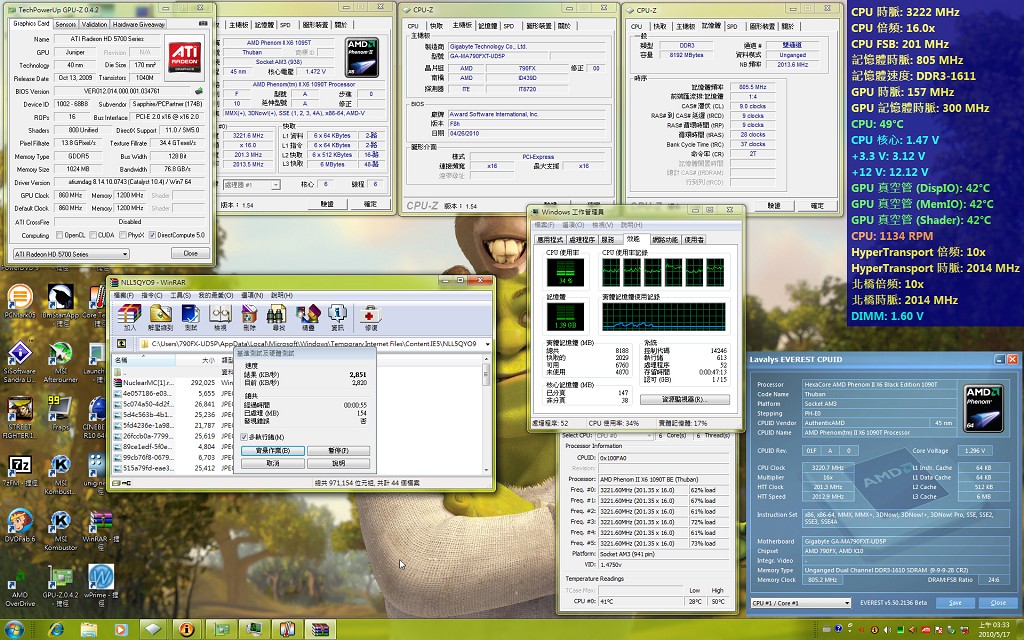Open Street Fighter desktop shortcut

pyautogui.click(x=20, y=418)
